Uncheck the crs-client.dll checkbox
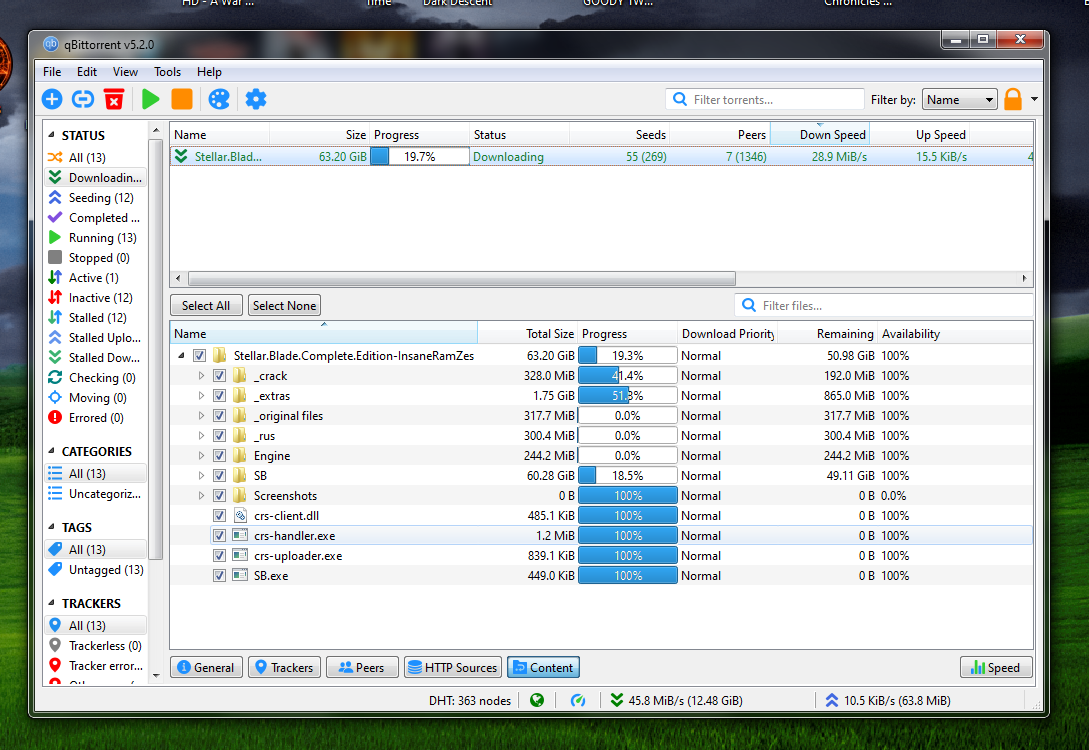The image size is (1089, 750). coord(219,516)
